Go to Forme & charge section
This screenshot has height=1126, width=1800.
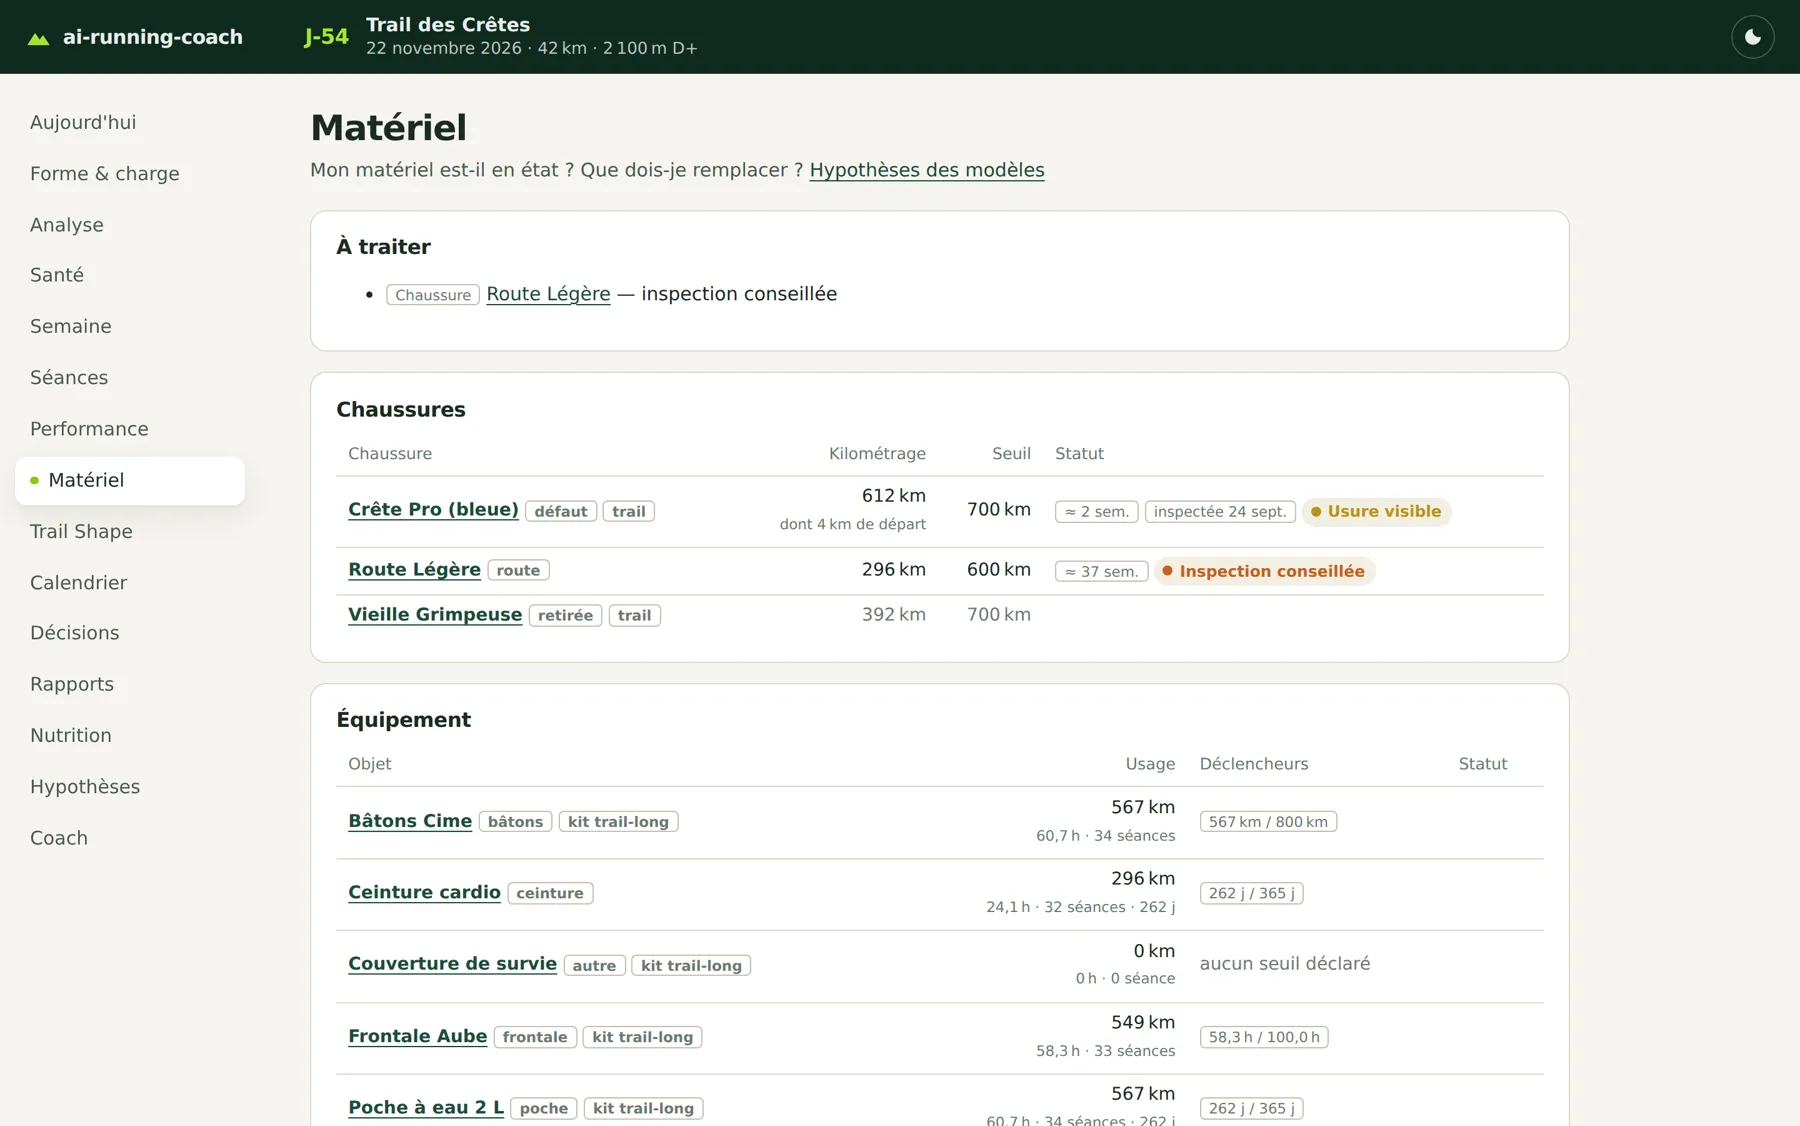(x=105, y=174)
